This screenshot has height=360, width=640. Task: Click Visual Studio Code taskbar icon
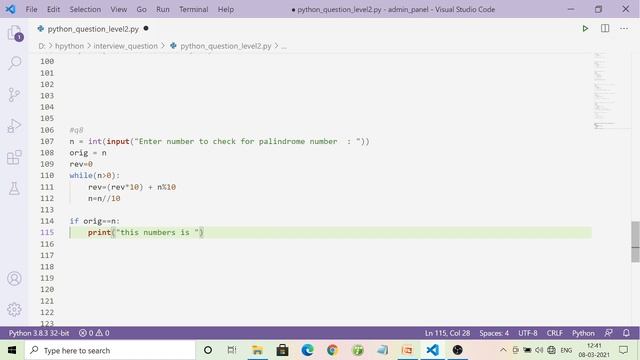432,350
